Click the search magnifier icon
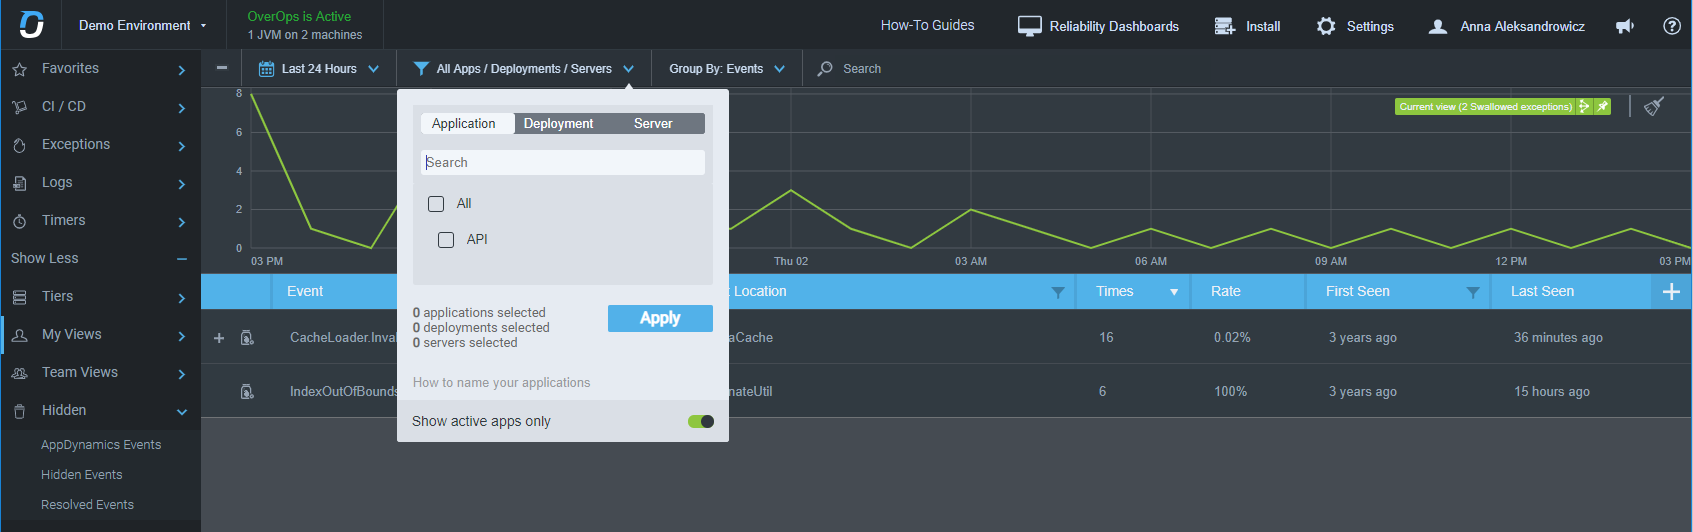 [825, 69]
